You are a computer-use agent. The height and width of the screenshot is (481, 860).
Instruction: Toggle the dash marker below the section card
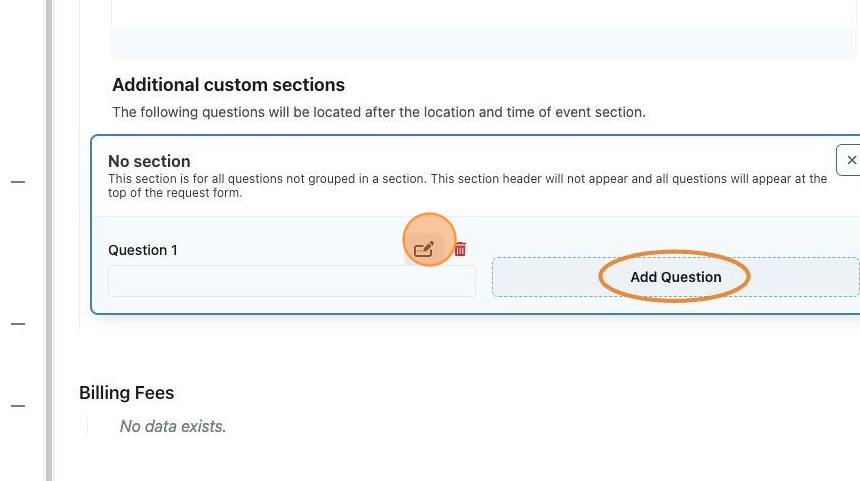click(18, 324)
